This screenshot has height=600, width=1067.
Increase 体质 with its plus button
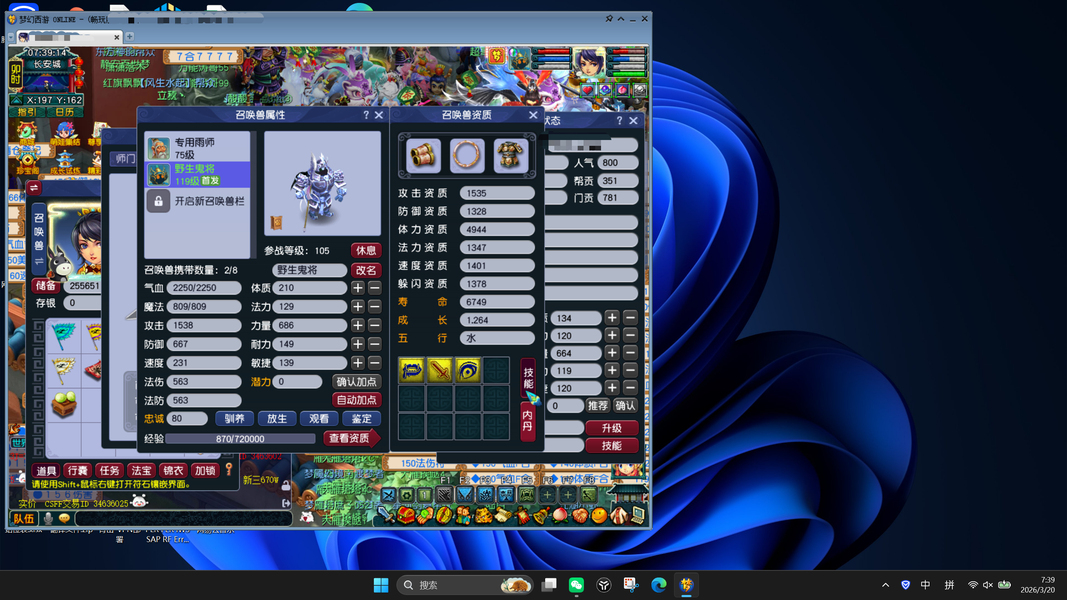pyautogui.click(x=358, y=288)
